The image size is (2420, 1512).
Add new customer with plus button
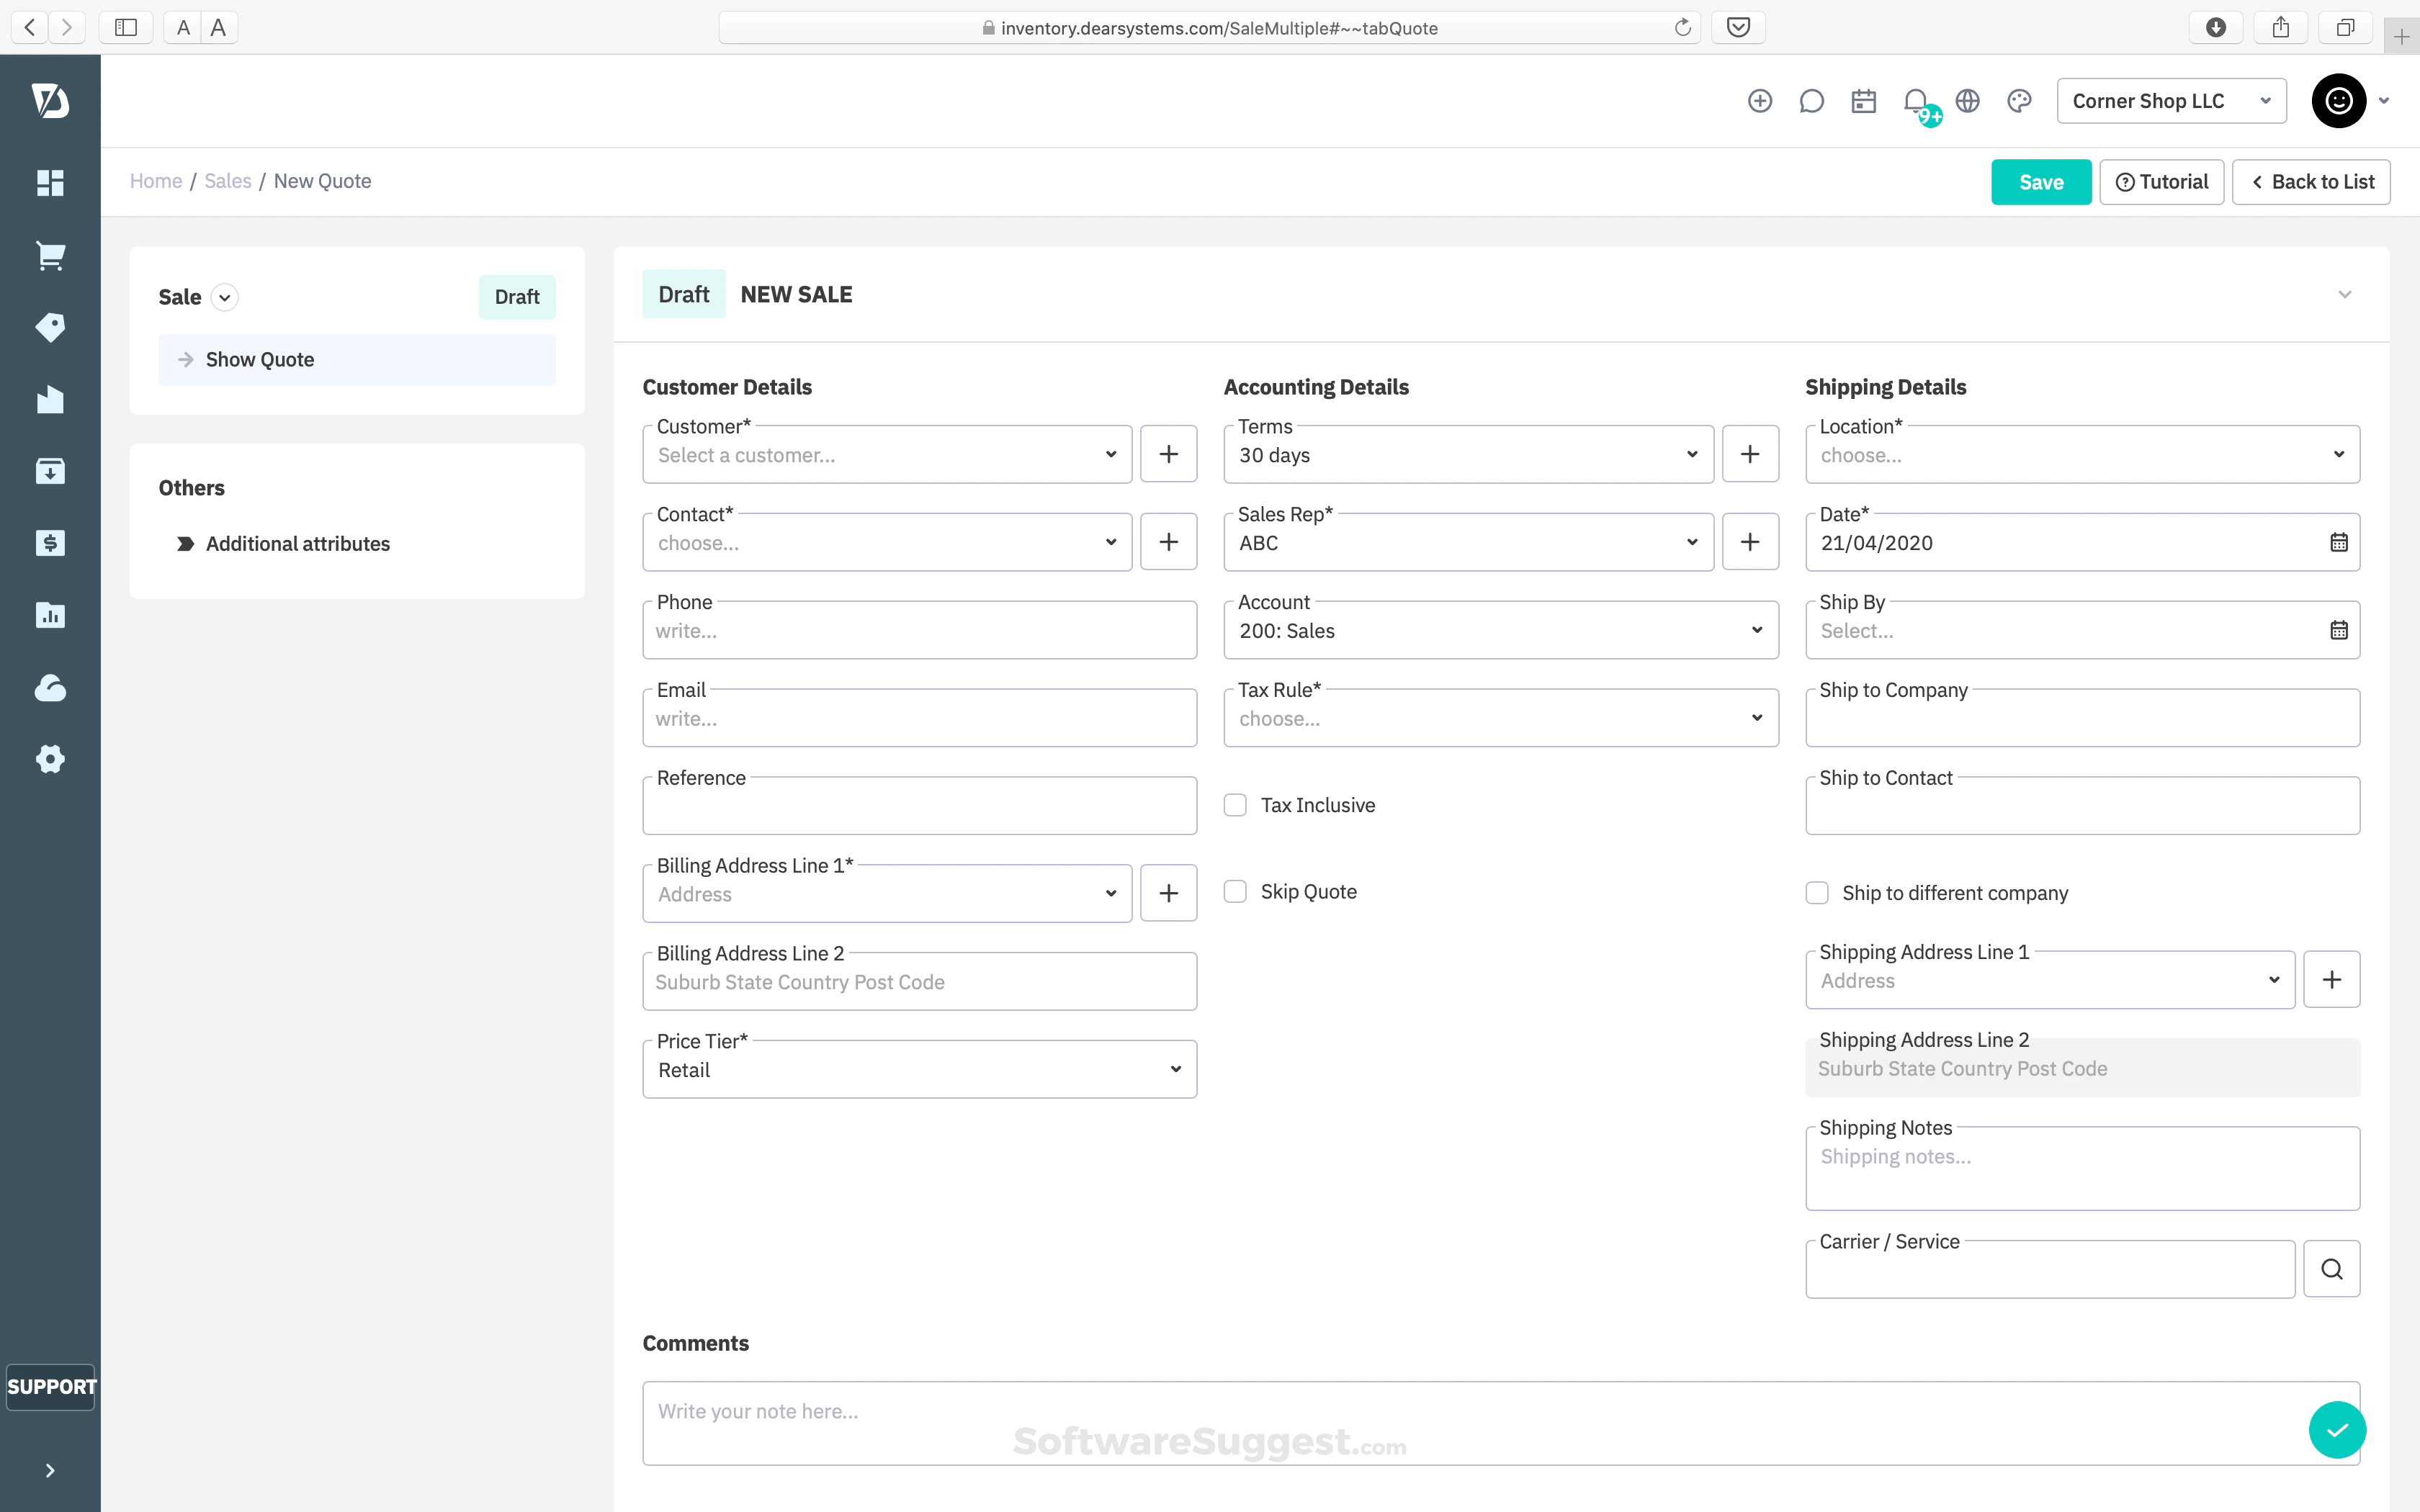(1168, 454)
